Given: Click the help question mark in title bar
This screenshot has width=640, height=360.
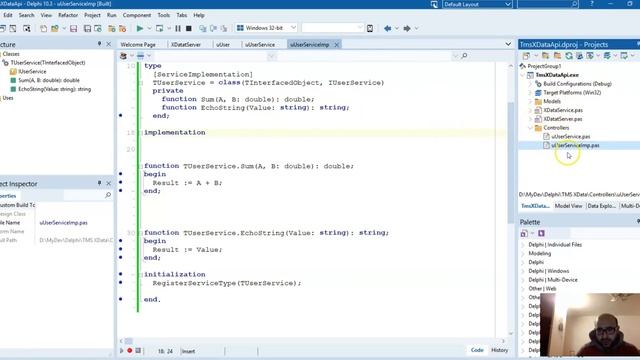Looking at the screenshot, I should 592,4.
